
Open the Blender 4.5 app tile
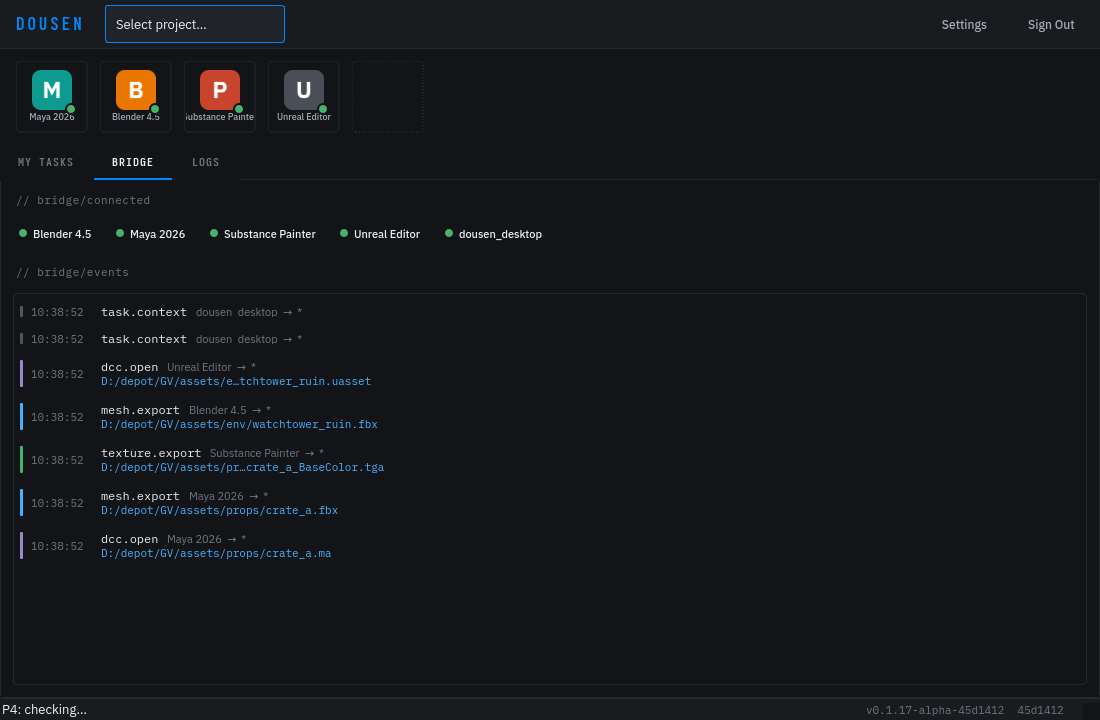point(136,97)
